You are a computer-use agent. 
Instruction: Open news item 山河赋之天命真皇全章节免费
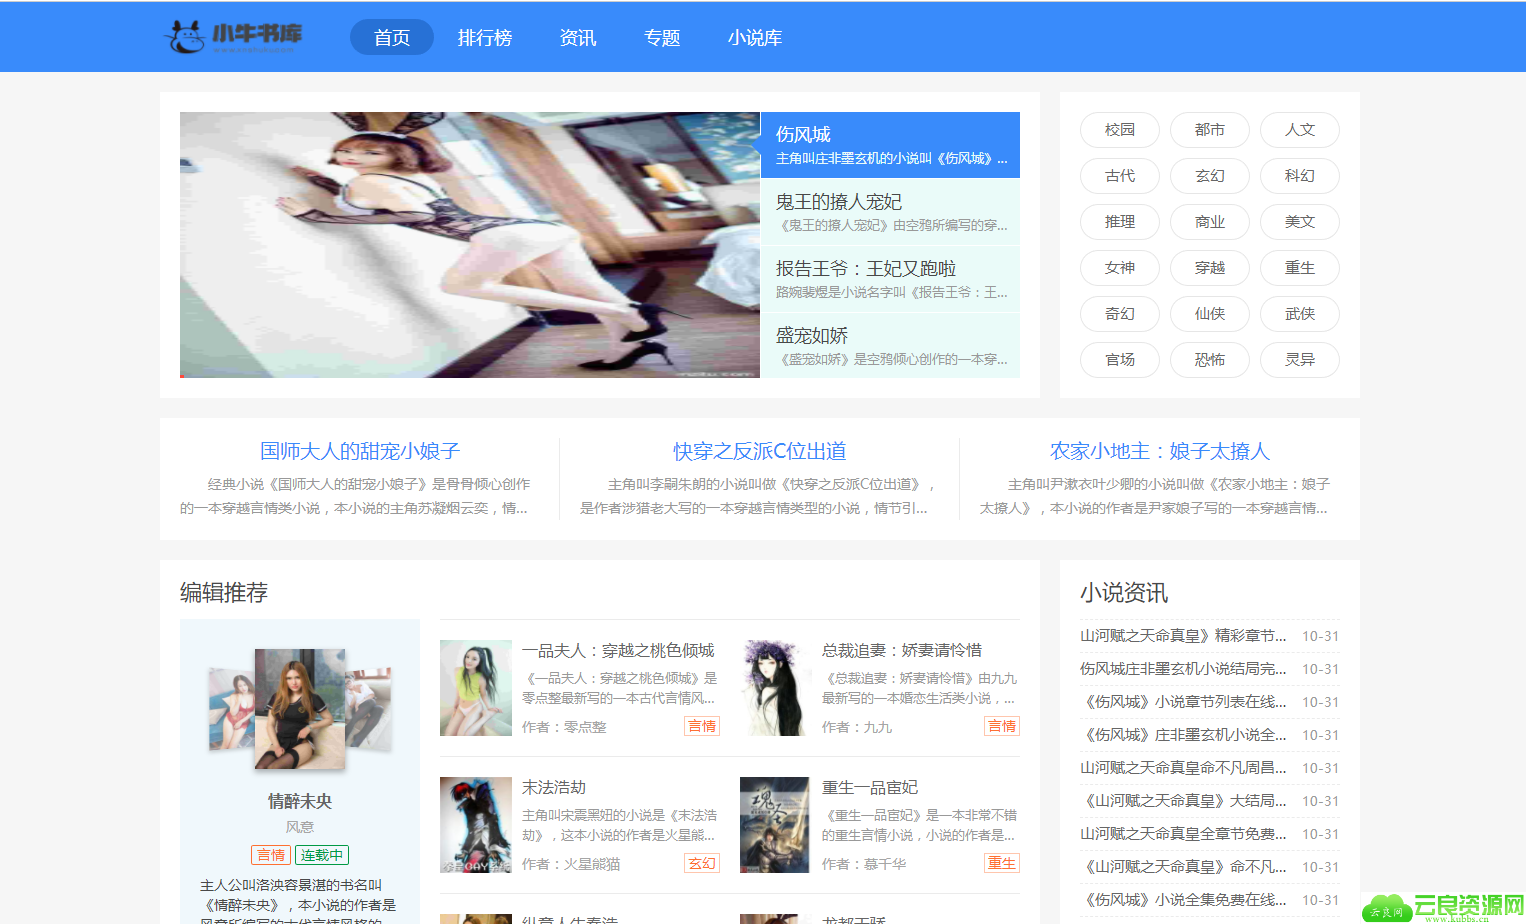(x=1183, y=834)
